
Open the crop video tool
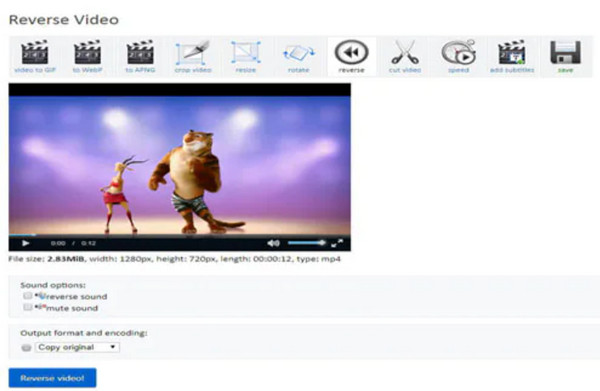[193, 56]
